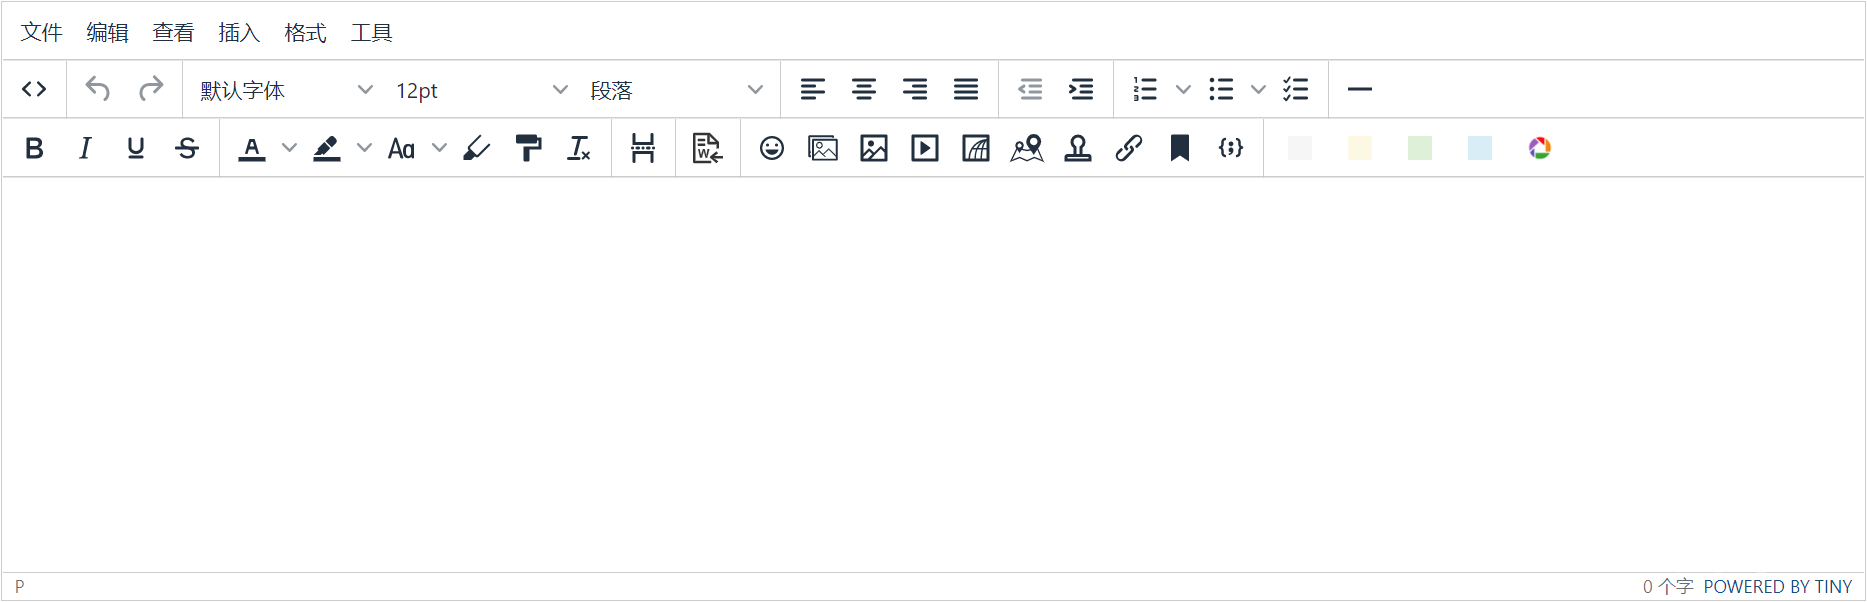The height and width of the screenshot is (602, 1867).
Task: Toggle bold formatting
Action: point(34,148)
